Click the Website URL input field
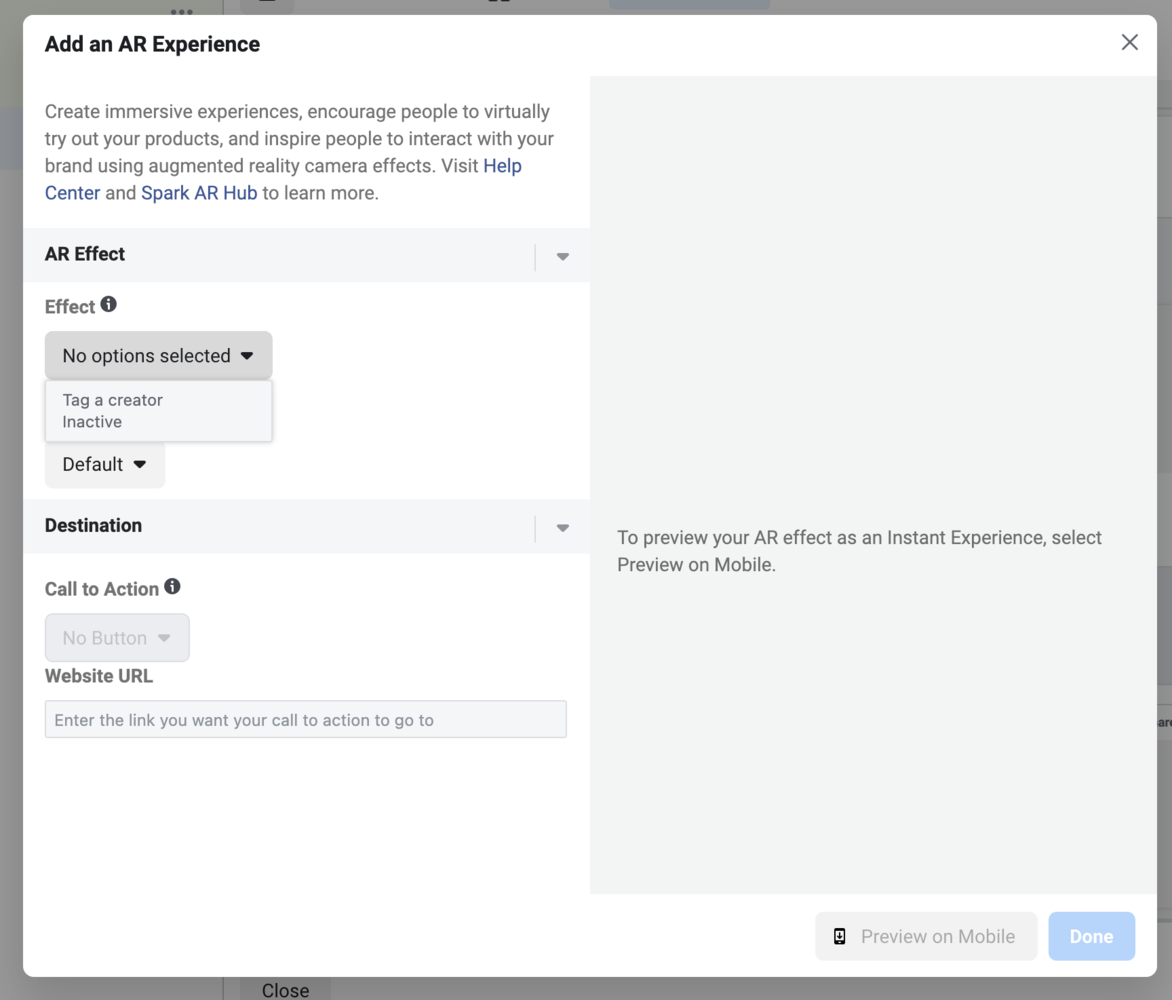 pos(305,719)
